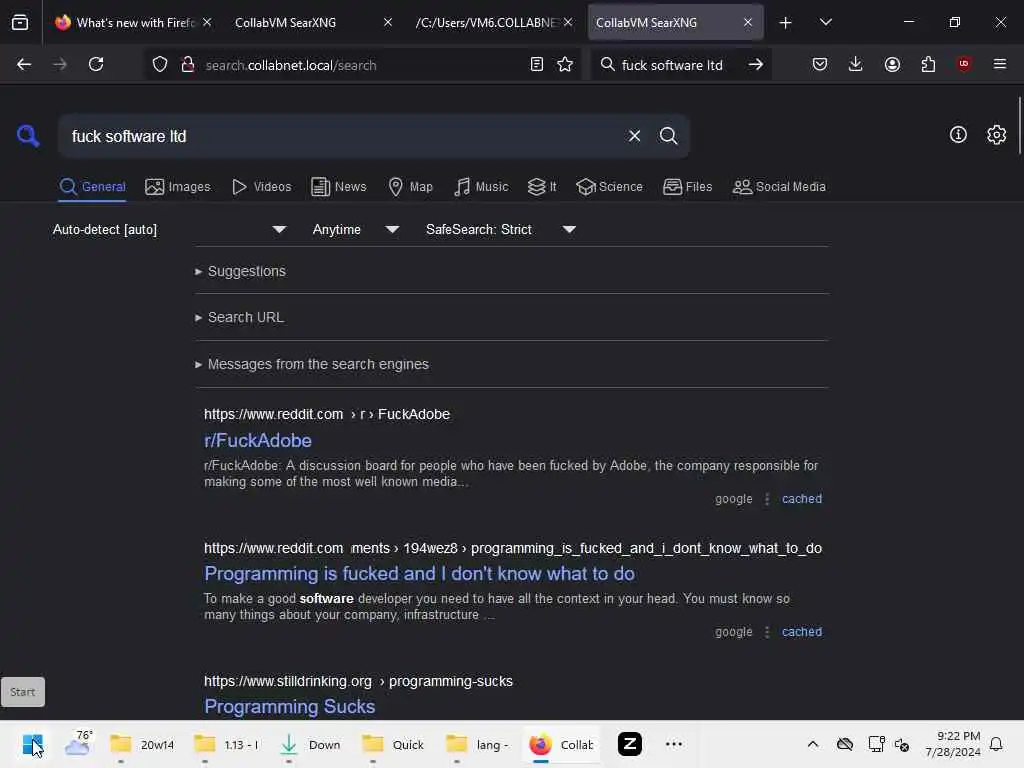Select the It search category

[542, 187]
